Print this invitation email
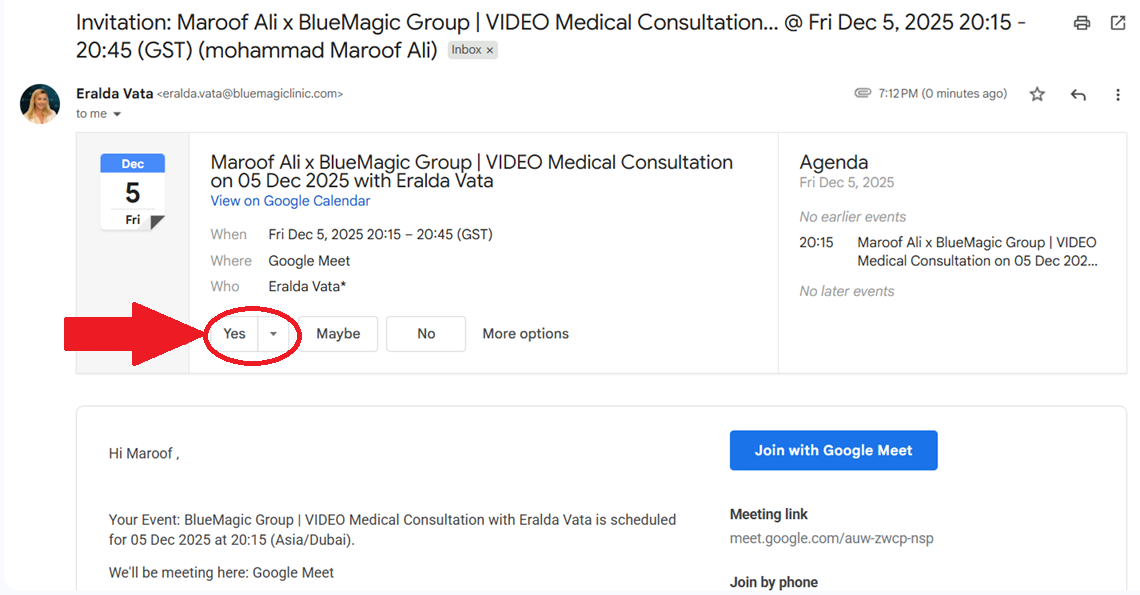Viewport: 1140px width, 595px height. [1081, 23]
